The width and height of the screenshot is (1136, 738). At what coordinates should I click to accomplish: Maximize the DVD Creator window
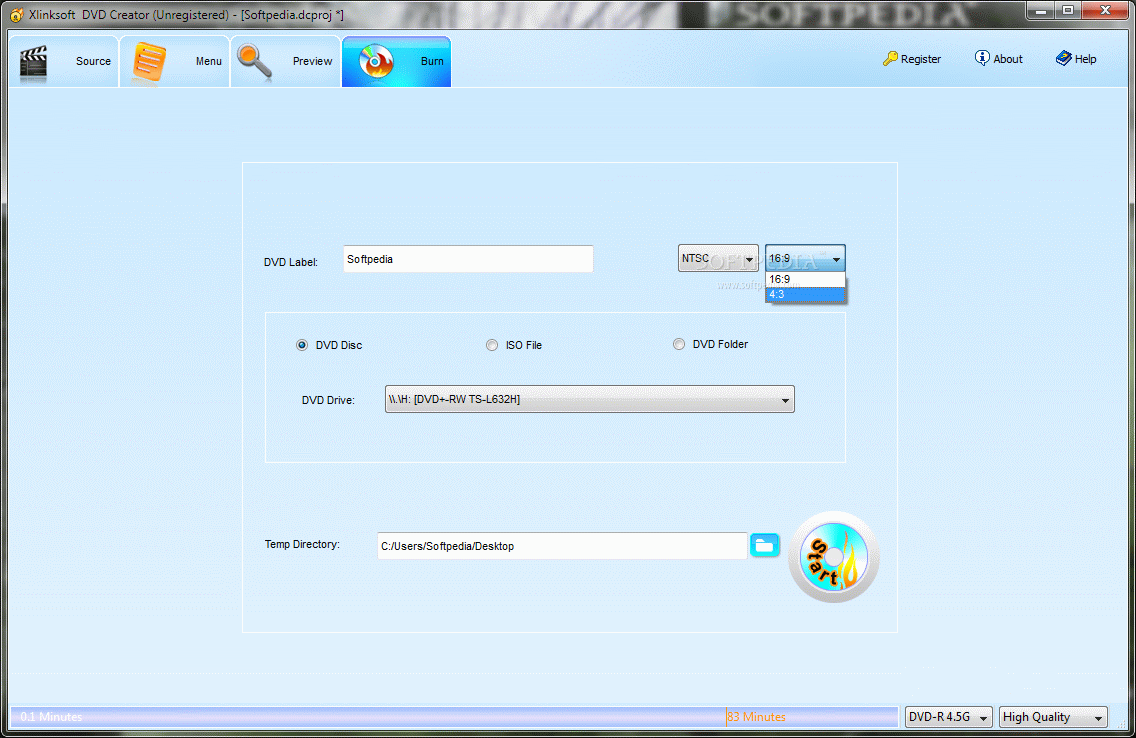pyautogui.click(x=1068, y=10)
